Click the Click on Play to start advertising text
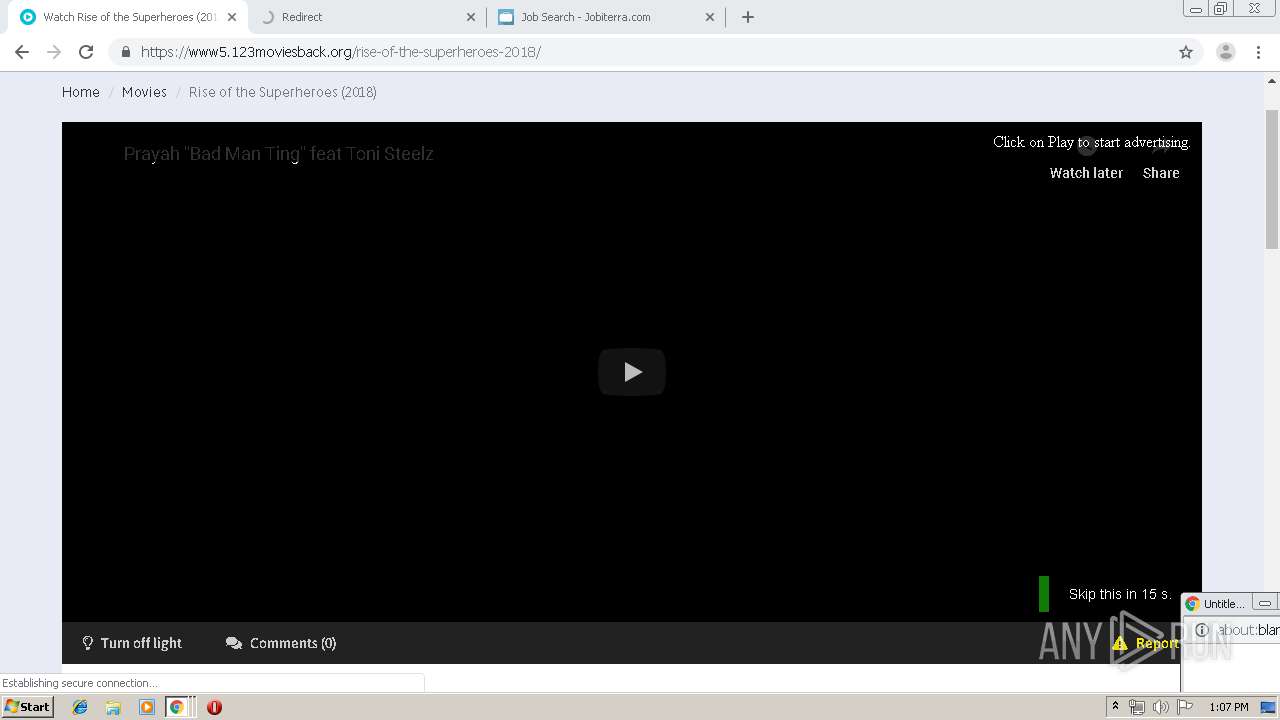 click(x=1091, y=142)
